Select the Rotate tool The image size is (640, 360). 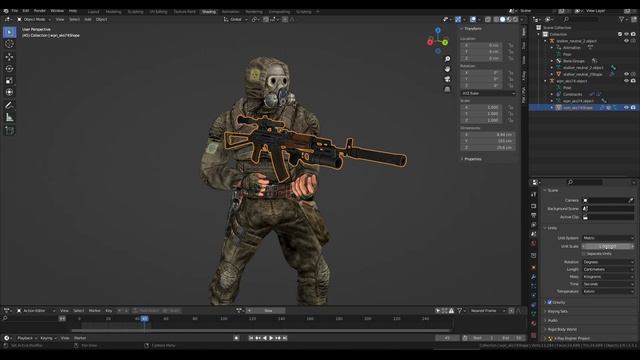pyautogui.click(x=9, y=69)
